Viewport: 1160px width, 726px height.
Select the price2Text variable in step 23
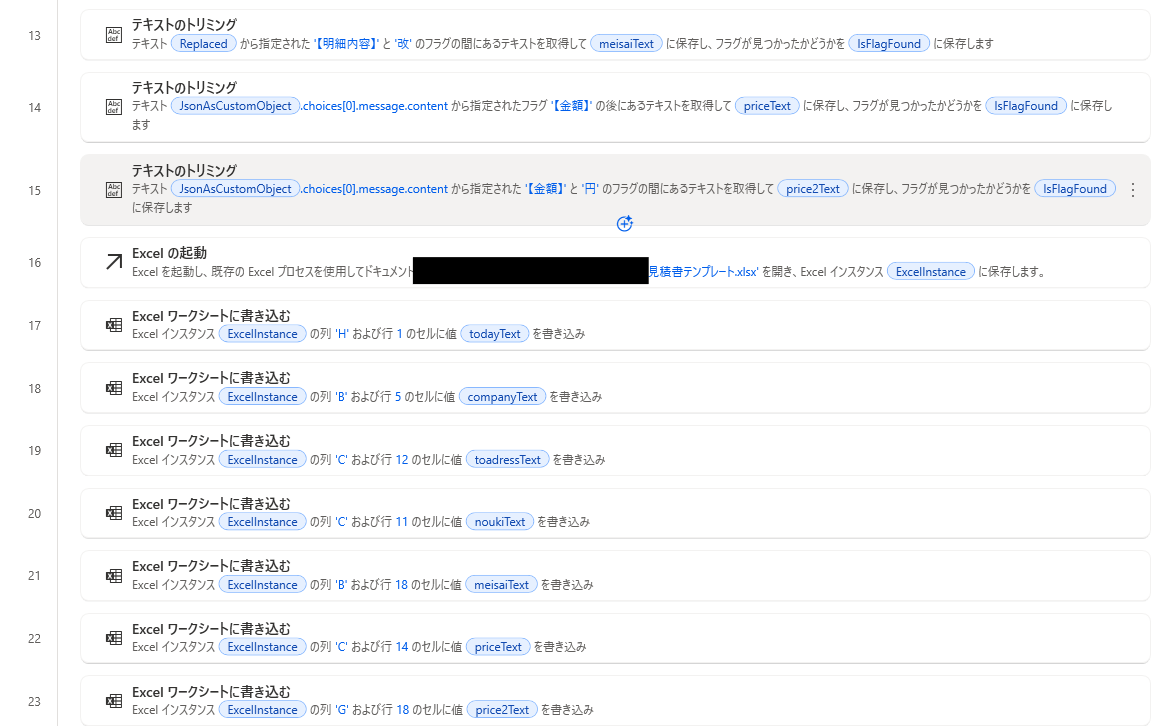[x=502, y=710]
